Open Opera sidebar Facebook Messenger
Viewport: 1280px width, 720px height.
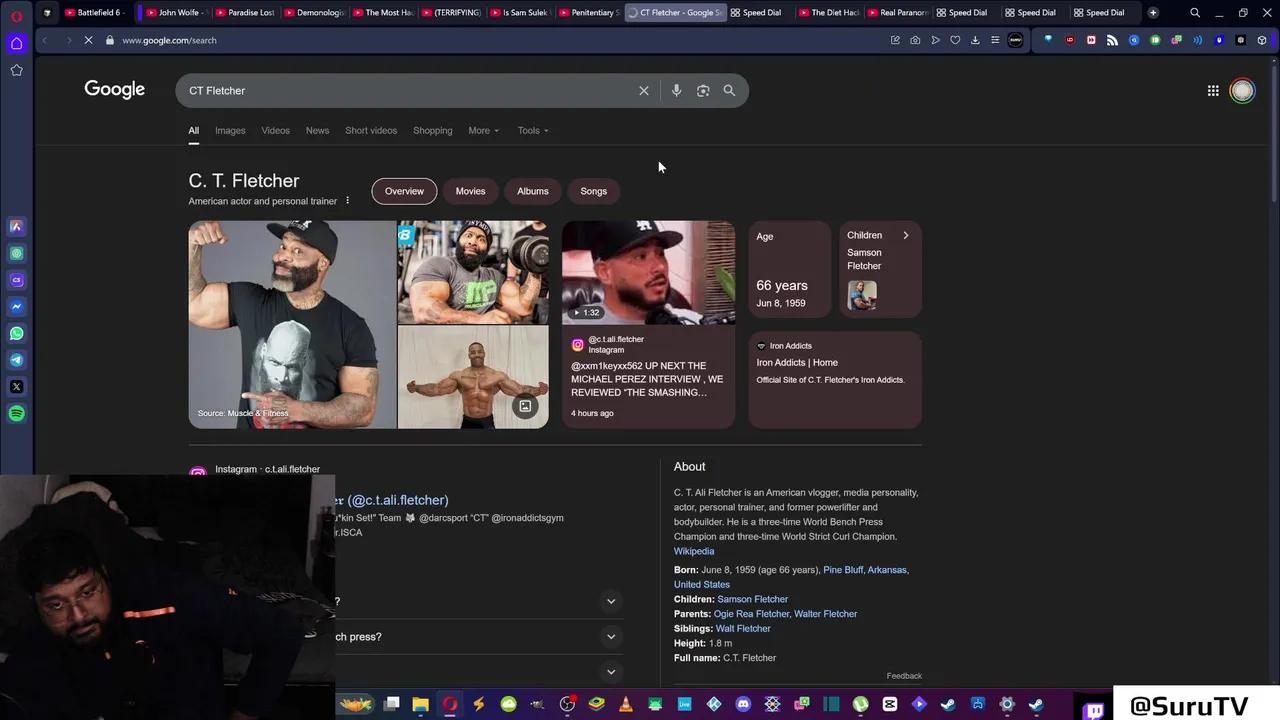tap(17, 307)
